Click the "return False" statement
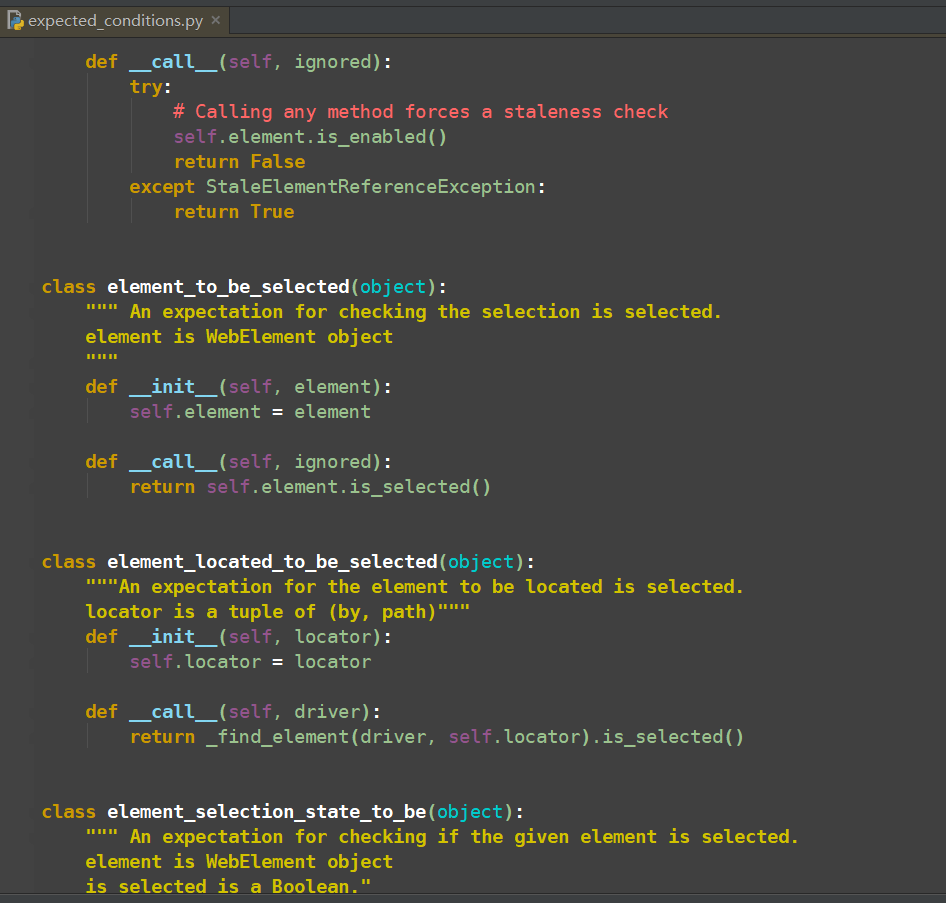 [x=240, y=162]
